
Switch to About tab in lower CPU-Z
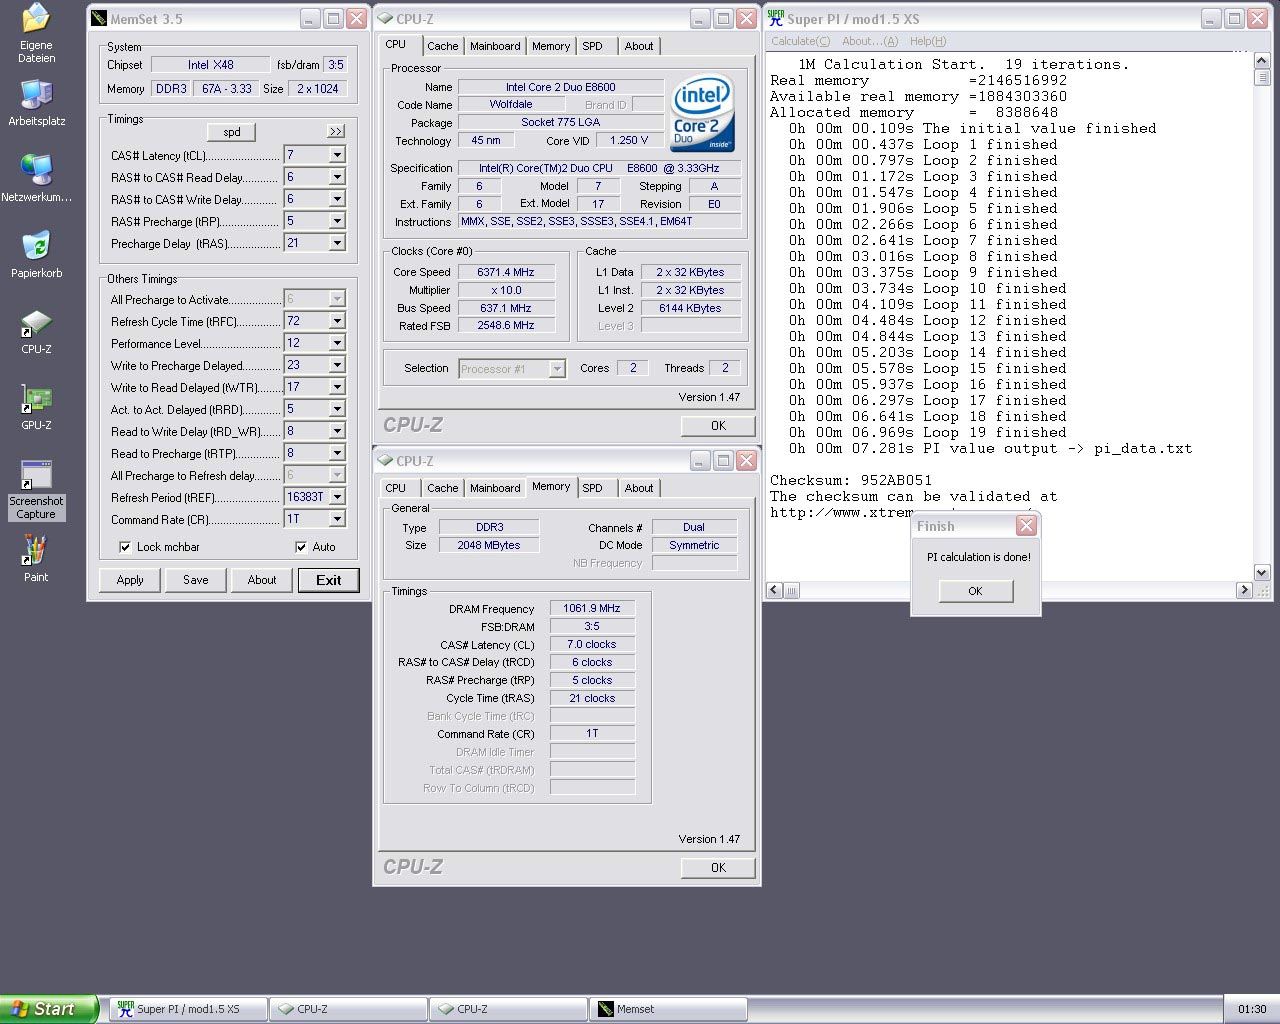[639, 488]
